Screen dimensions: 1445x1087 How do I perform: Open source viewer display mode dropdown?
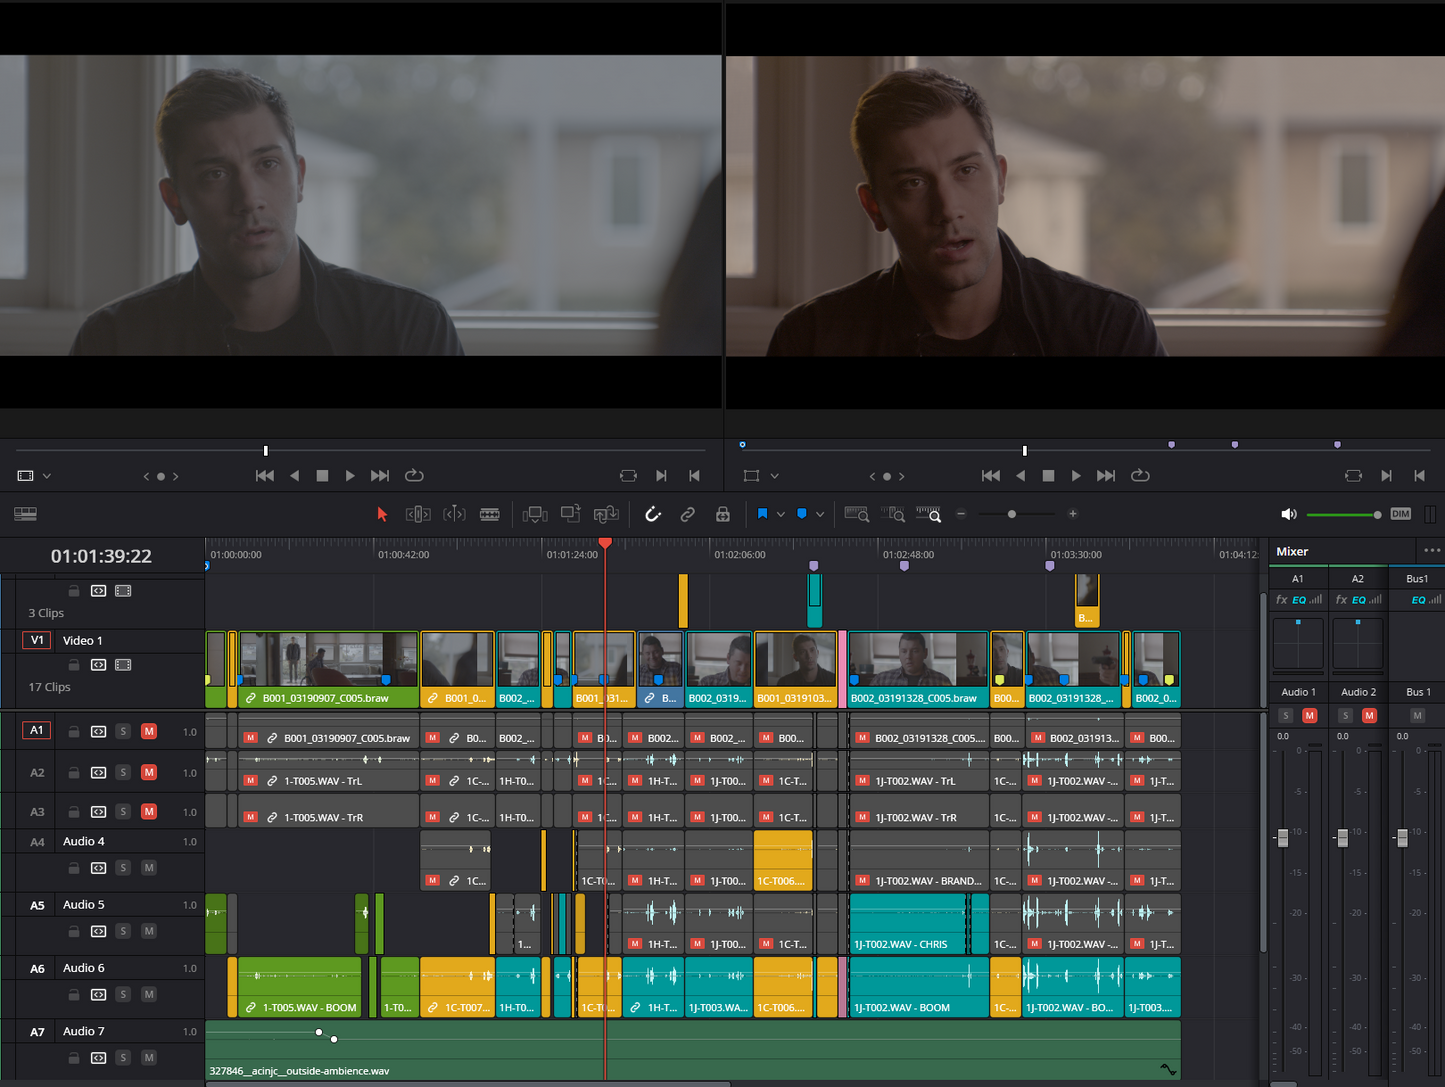pyautogui.click(x=47, y=476)
